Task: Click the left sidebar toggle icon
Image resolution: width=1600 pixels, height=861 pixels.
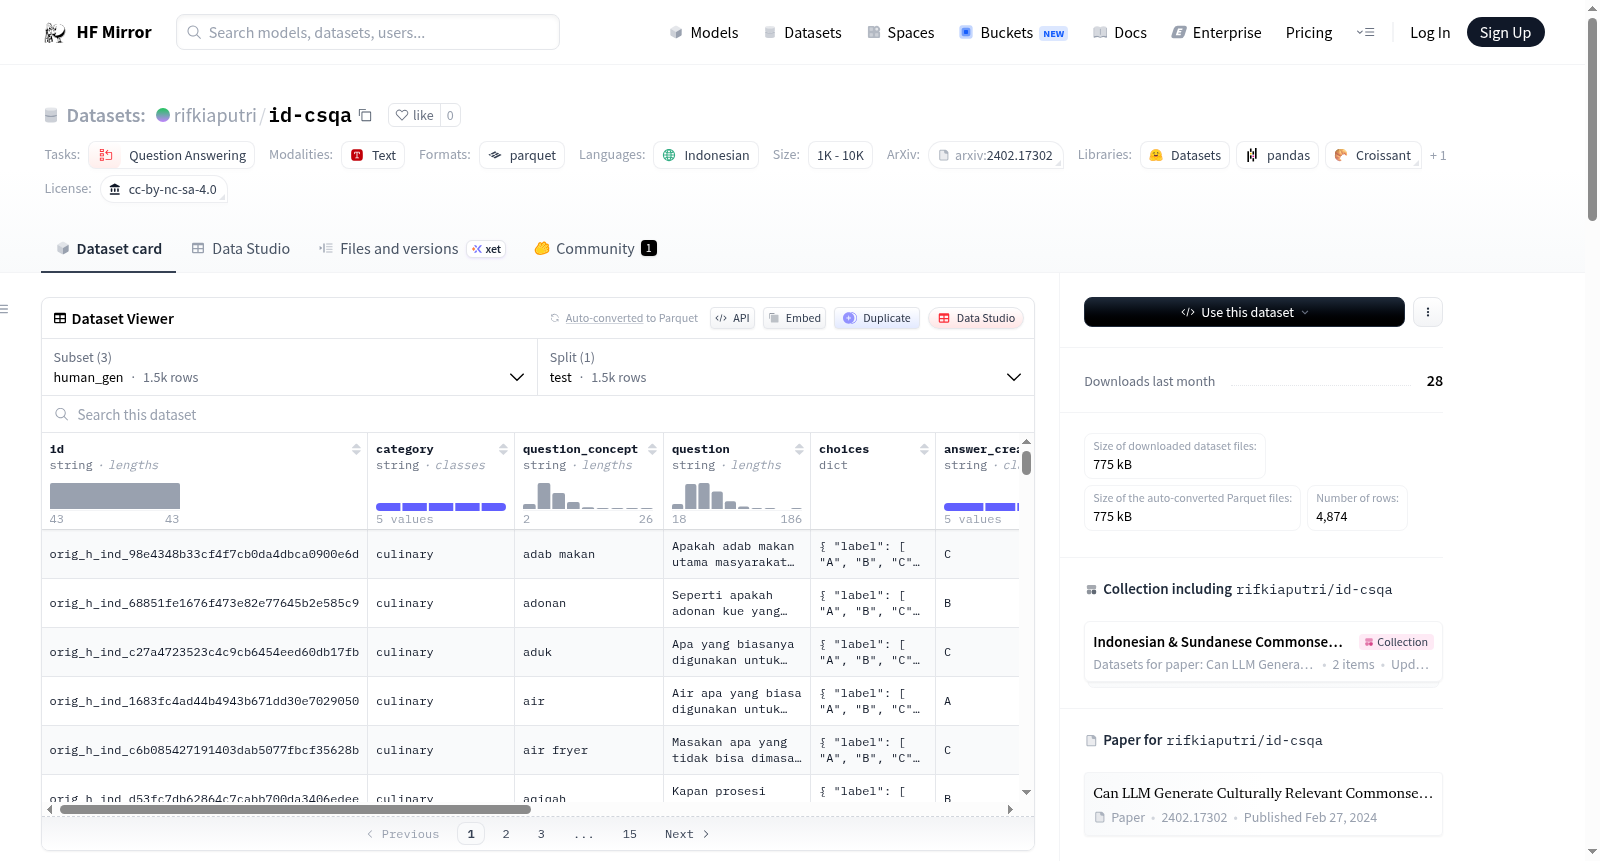Action: [5, 309]
